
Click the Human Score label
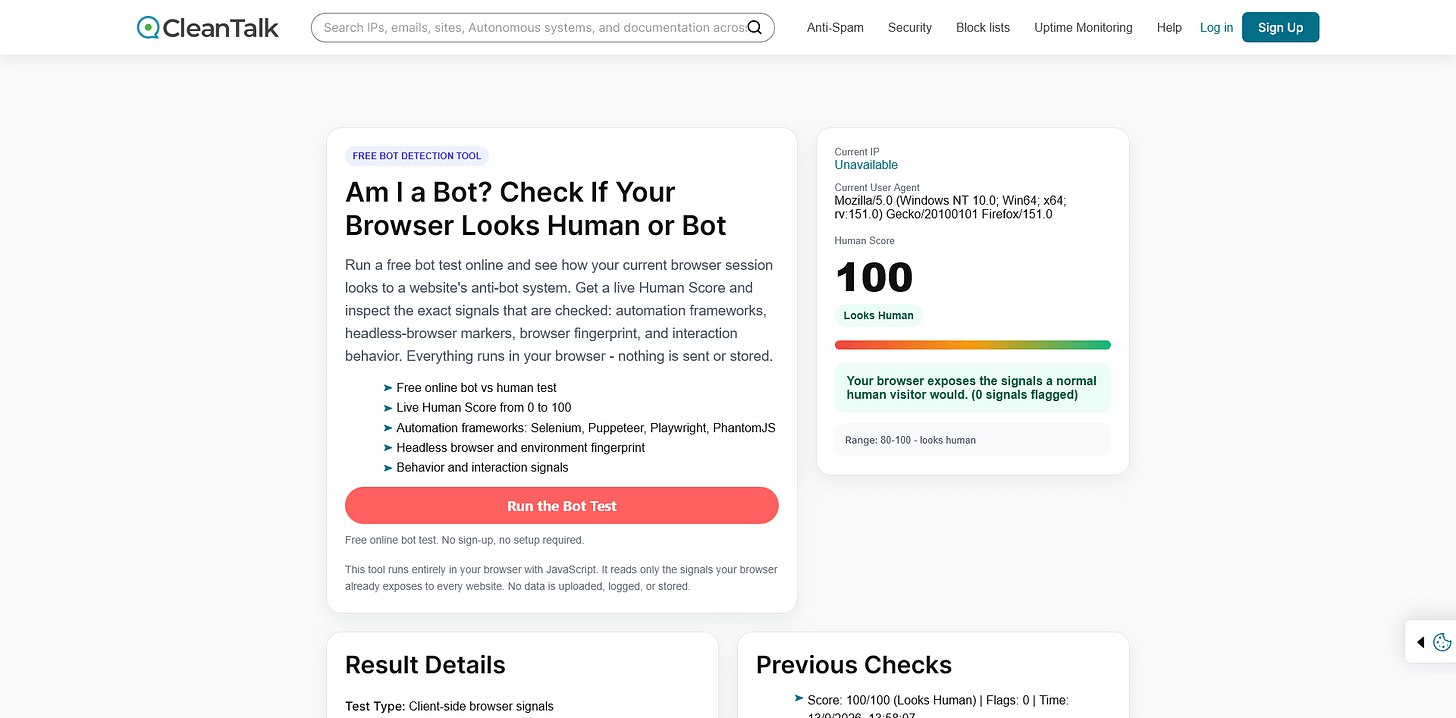click(865, 241)
